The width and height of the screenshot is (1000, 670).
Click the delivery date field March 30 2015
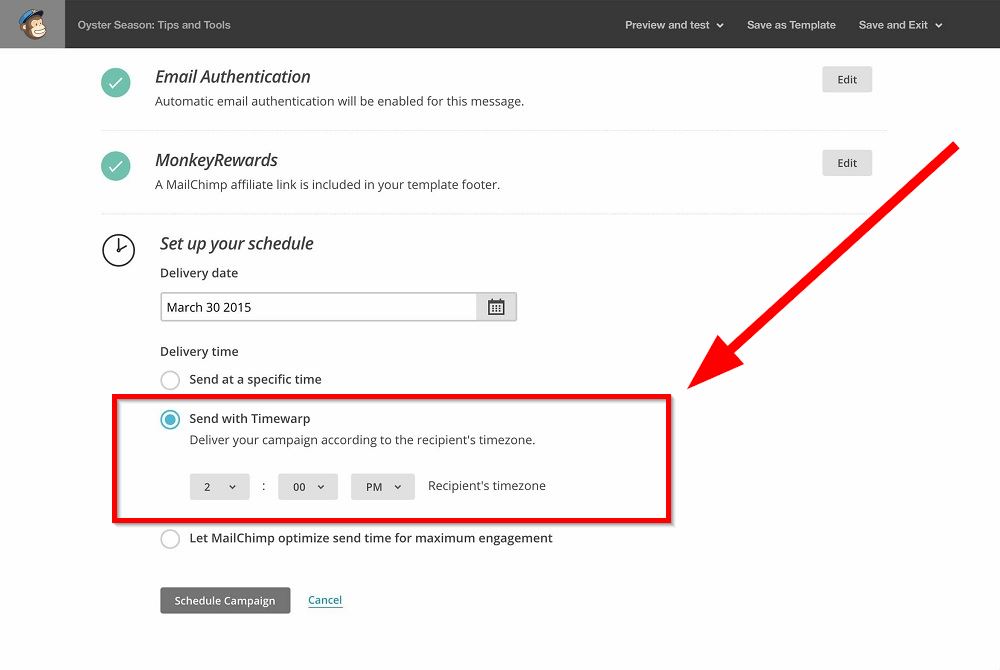[x=318, y=307]
